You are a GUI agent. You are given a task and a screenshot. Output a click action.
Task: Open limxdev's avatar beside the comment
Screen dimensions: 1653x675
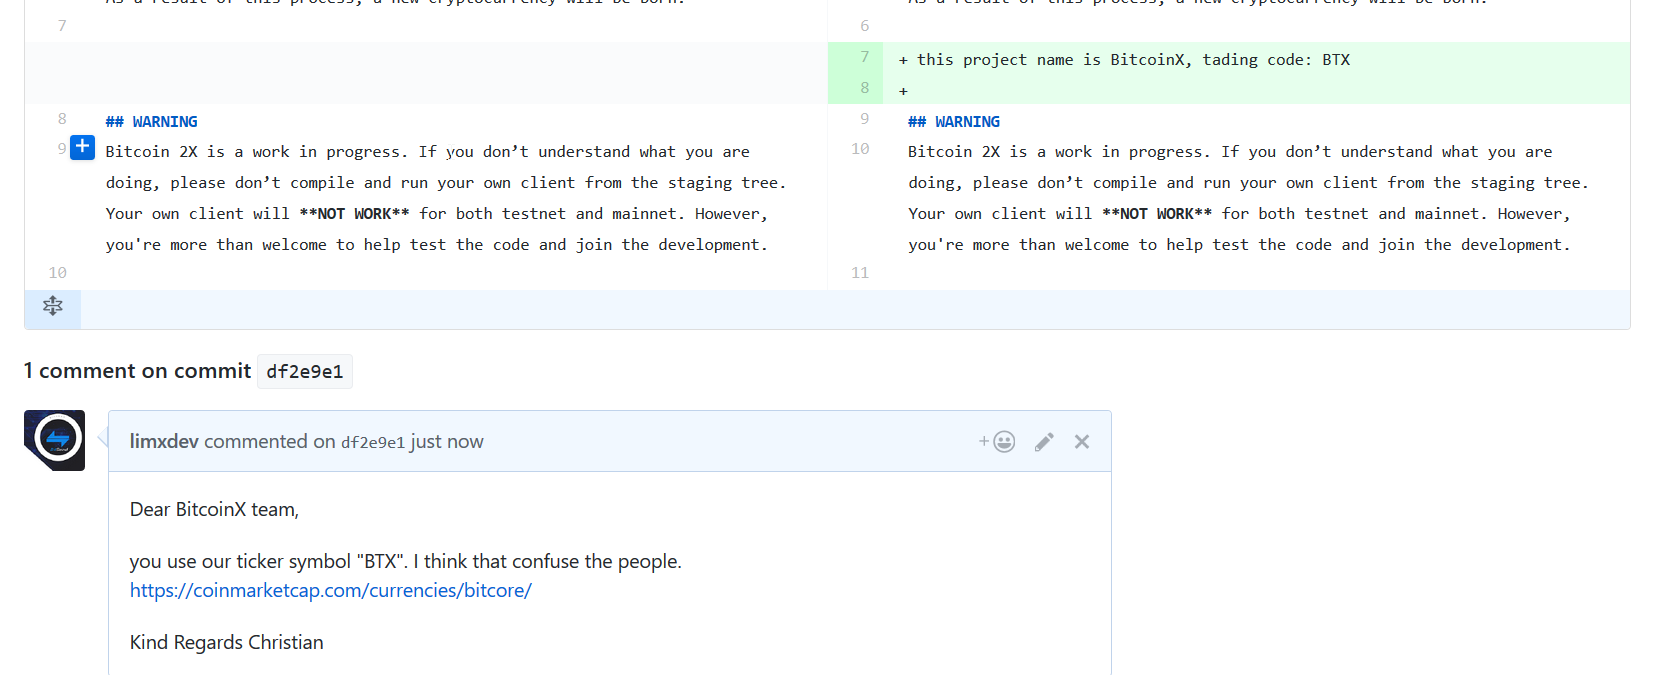[x=54, y=440]
